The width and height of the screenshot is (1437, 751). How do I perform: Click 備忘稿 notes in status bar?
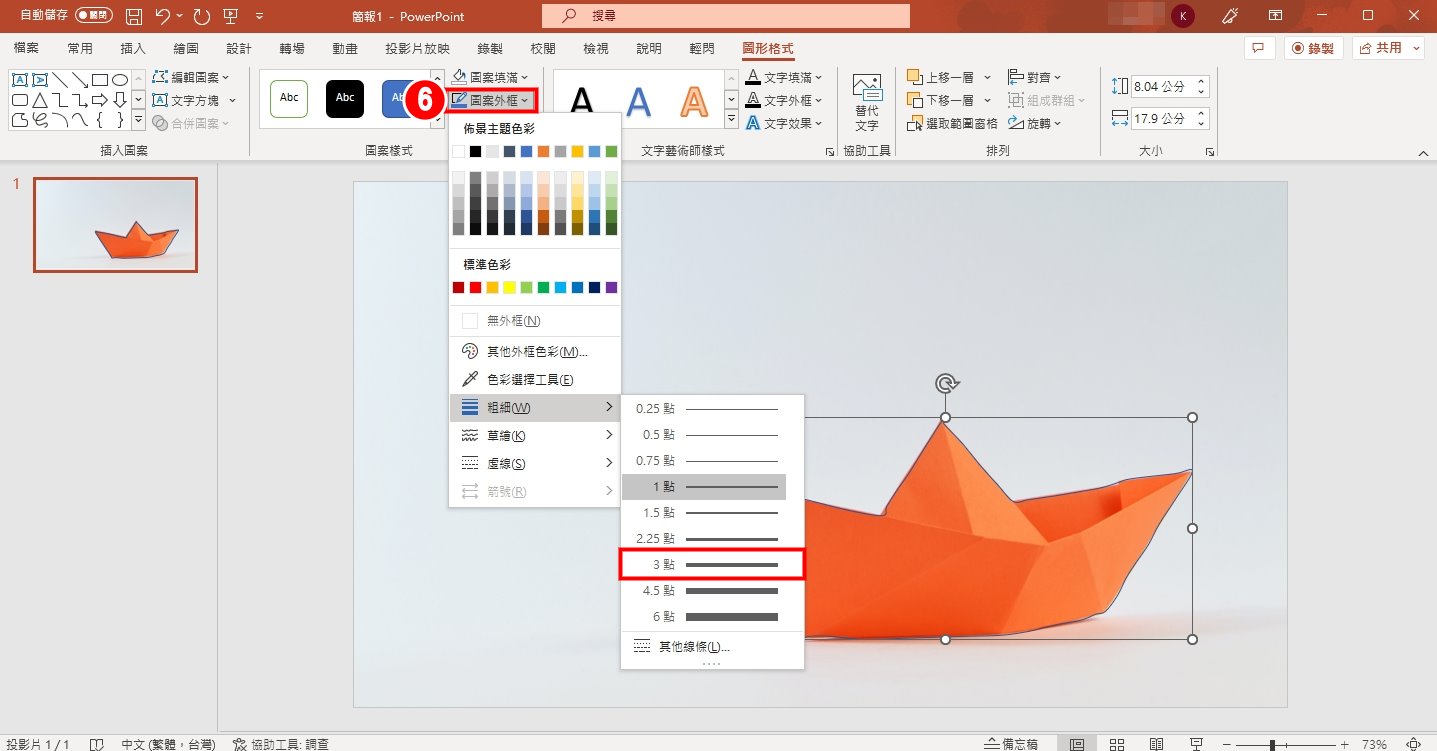(1012, 744)
